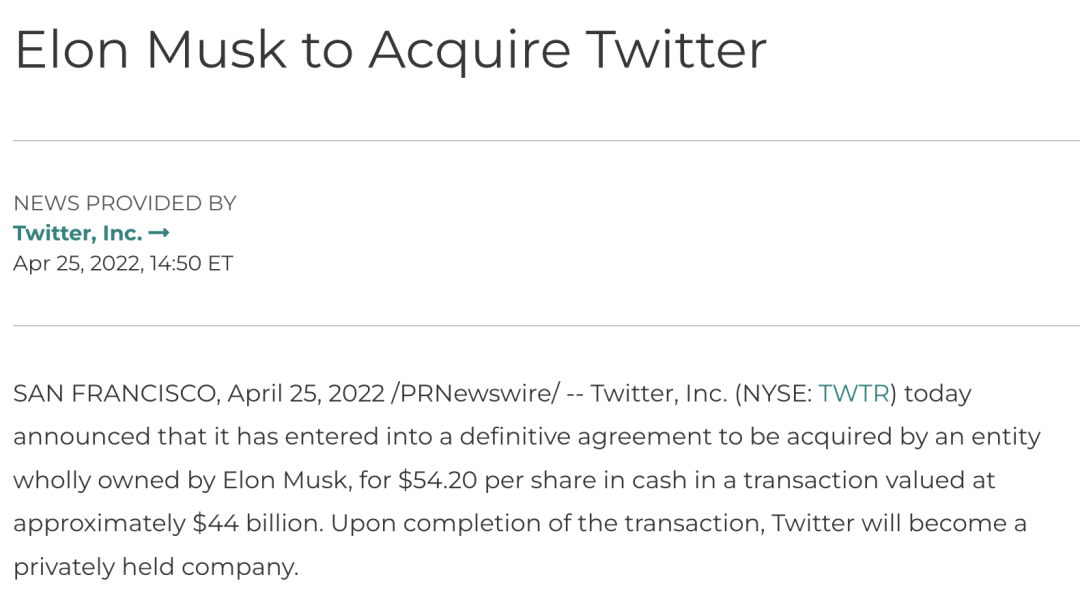Image resolution: width=1080 pixels, height=605 pixels.
Task: Click the "$54.20" per share price
Action: (x=439, y=480)
